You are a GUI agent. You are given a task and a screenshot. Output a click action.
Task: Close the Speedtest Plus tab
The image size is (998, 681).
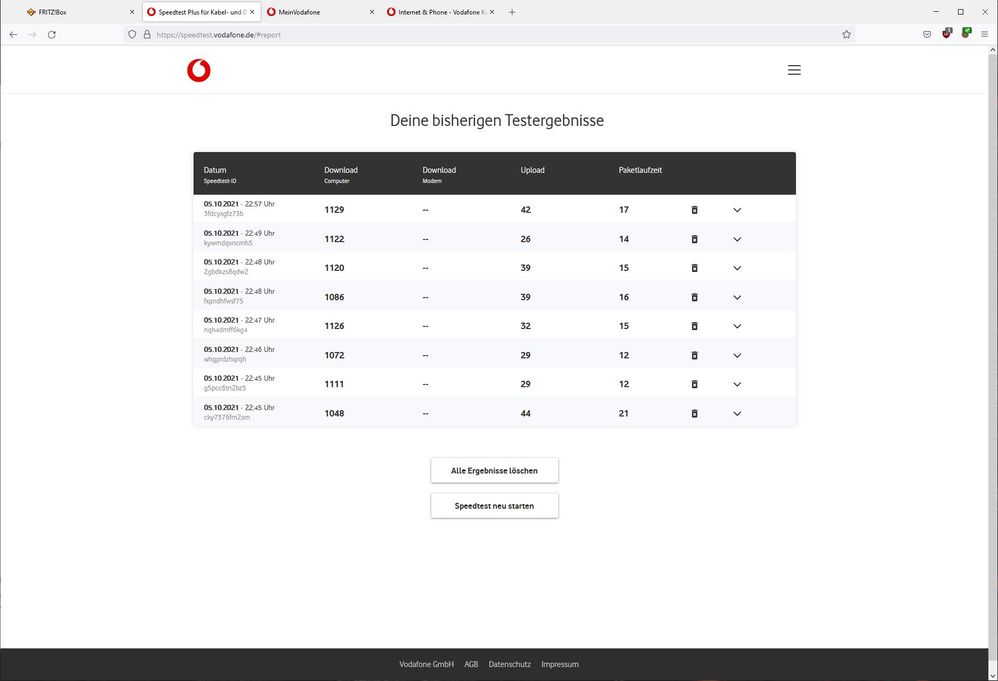coord(252,12)
